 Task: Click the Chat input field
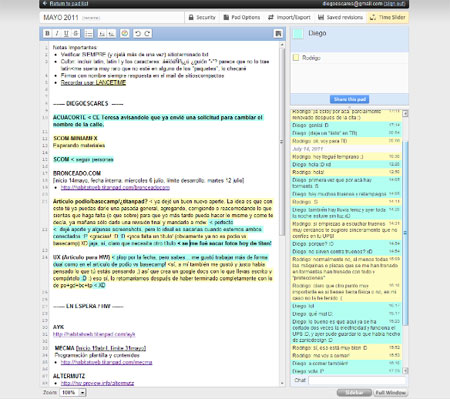click(x=357, y=380)
